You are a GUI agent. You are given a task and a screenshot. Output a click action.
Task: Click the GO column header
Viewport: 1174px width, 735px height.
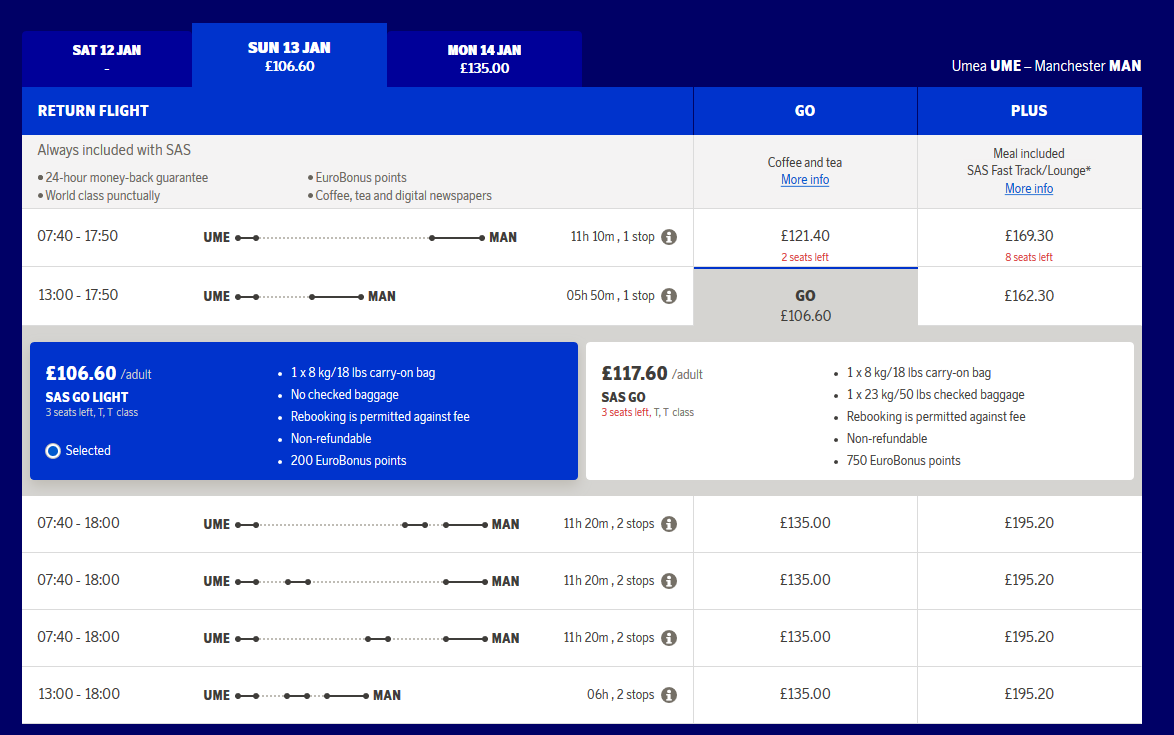[805, 111]
